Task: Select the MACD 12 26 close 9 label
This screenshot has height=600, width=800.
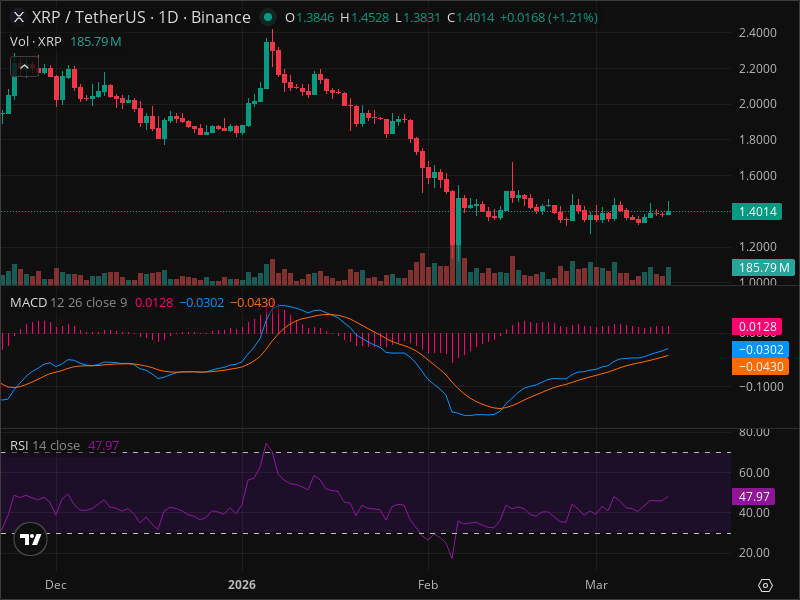Action: pos(68,303)
